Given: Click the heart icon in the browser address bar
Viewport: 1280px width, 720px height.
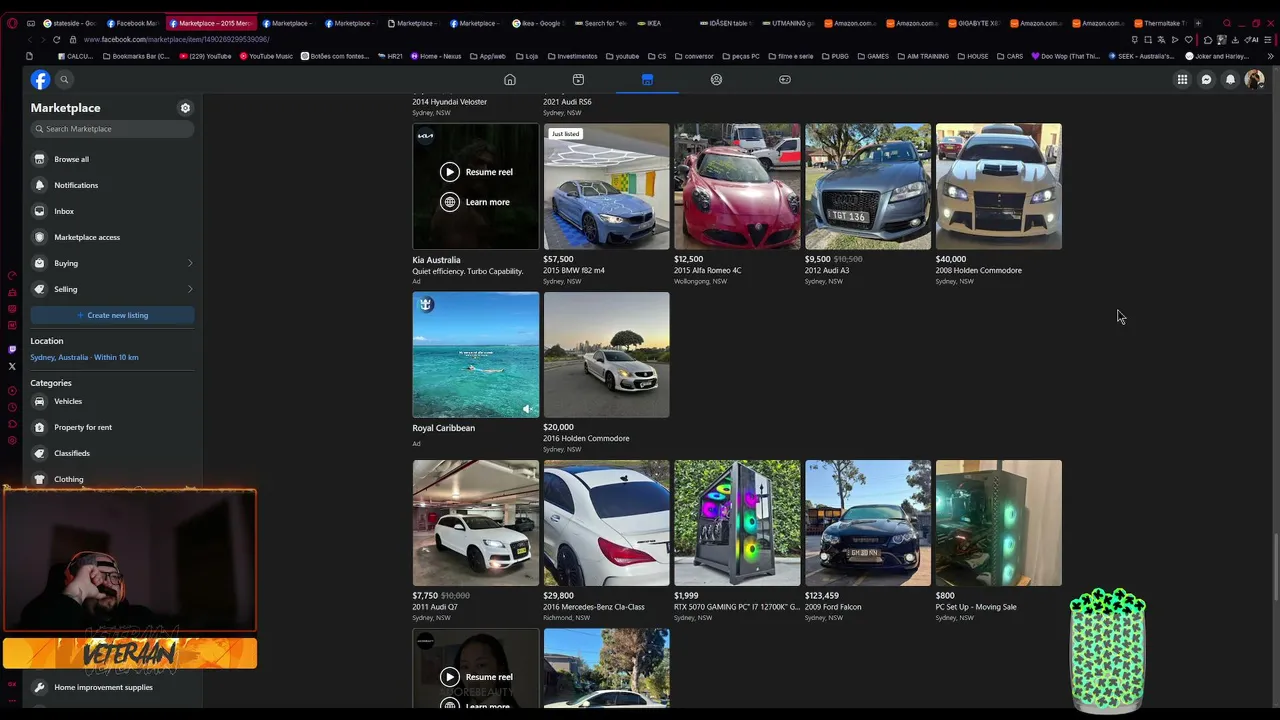Looking at the screenshot, I should tap(1189, 40).
